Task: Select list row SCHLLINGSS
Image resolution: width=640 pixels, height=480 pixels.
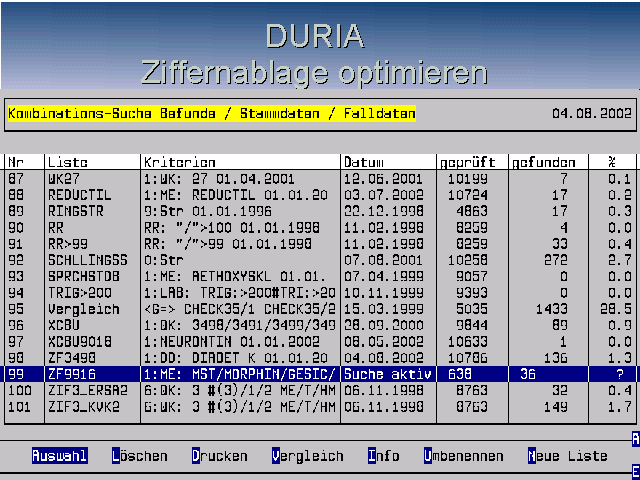Action: [x=320, y=260]
